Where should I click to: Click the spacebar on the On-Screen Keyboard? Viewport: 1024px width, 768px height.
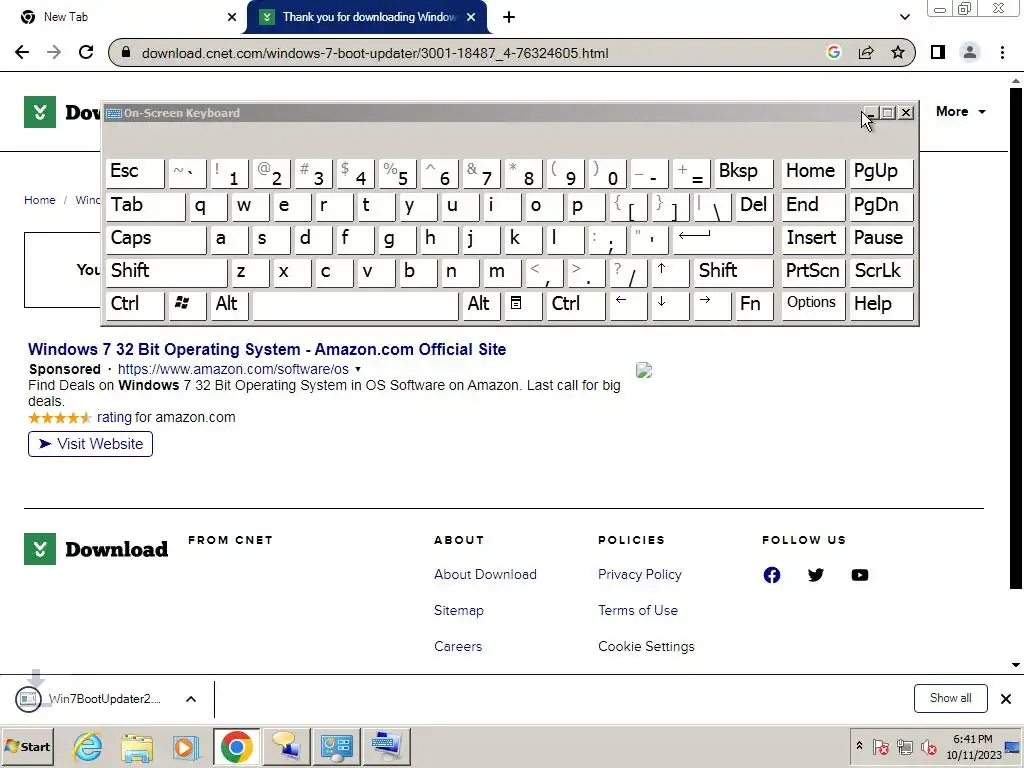click(x=355, y=304)
